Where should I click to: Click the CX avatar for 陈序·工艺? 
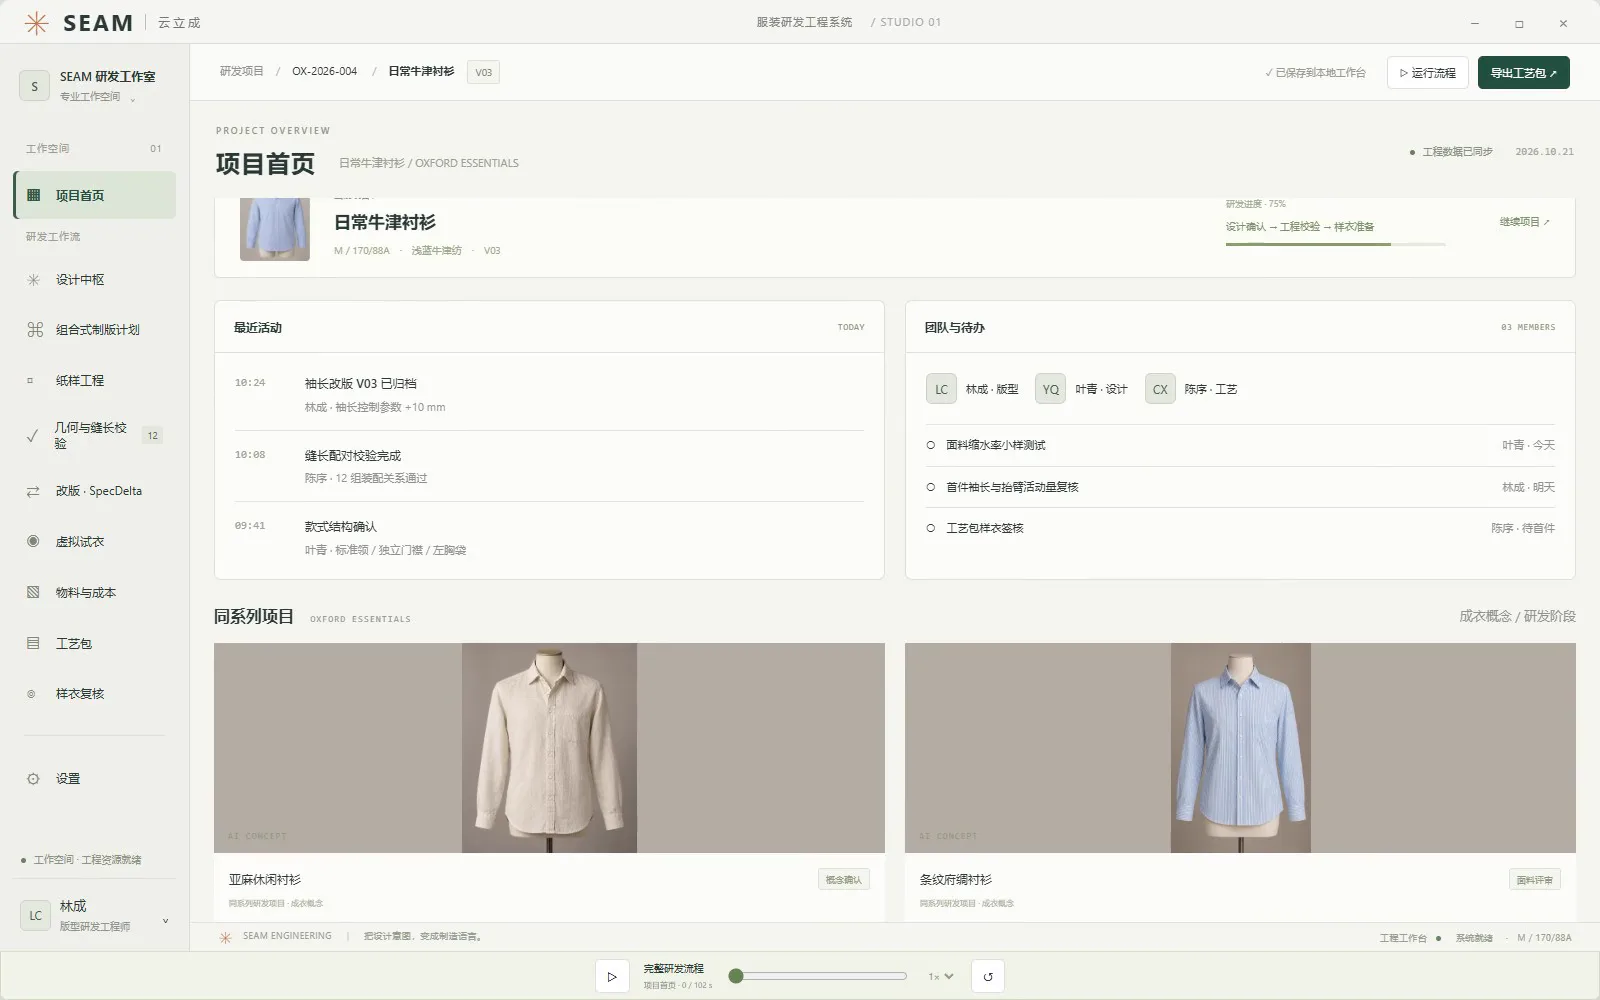click(1160, 389)
